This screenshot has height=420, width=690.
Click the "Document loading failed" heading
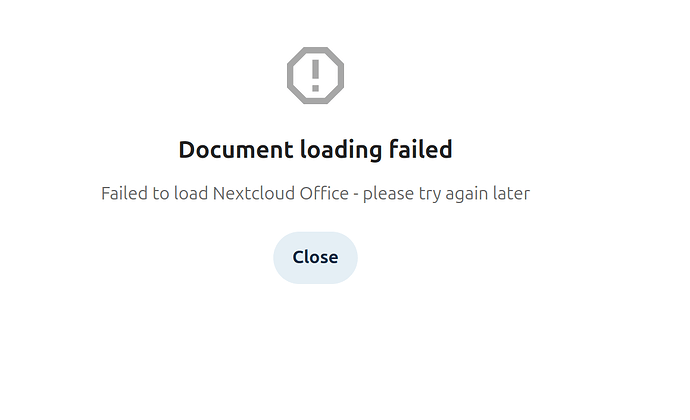[315, 150]
